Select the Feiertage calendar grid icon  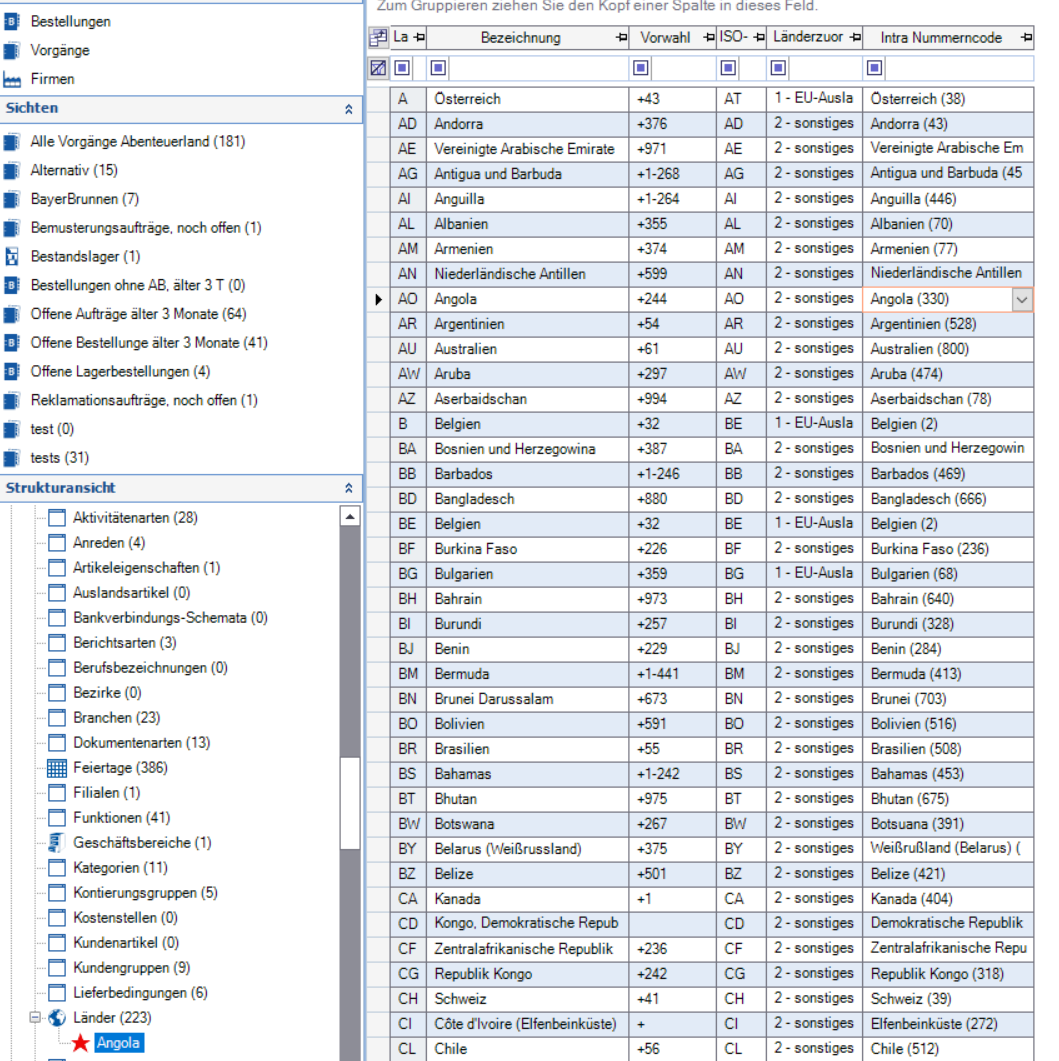[57, 768]
